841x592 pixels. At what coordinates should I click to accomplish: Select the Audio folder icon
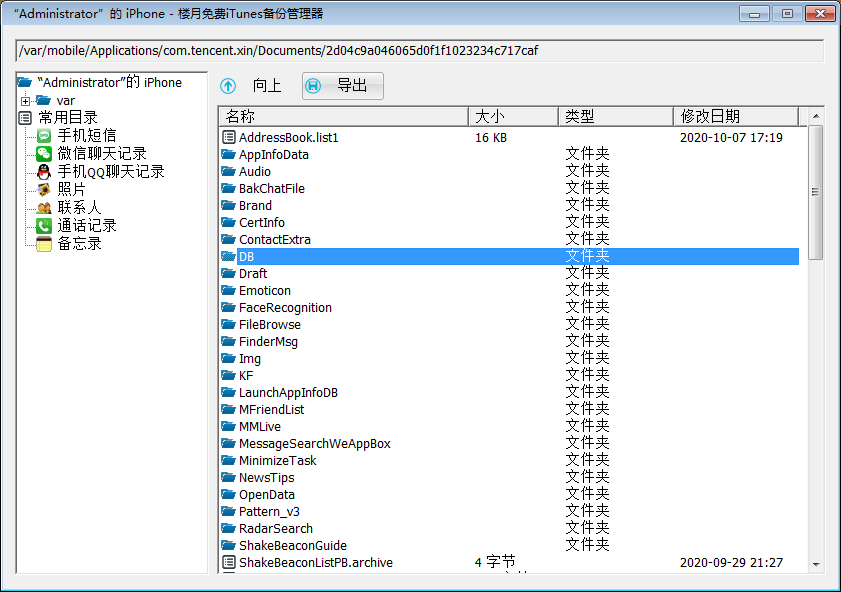click(x=229, y=172)
